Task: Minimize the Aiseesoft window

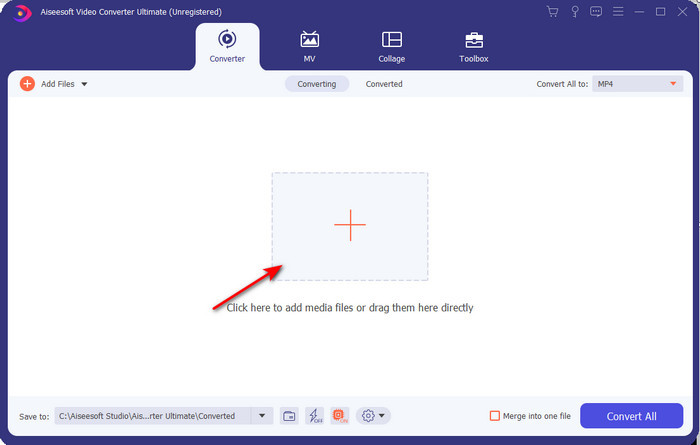Action: click(x=639, y=12)
